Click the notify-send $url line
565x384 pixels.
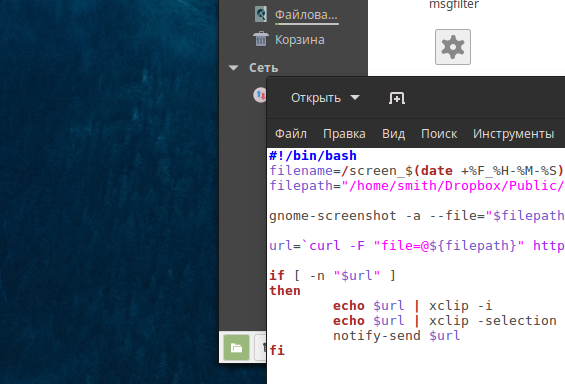point(396,335)
